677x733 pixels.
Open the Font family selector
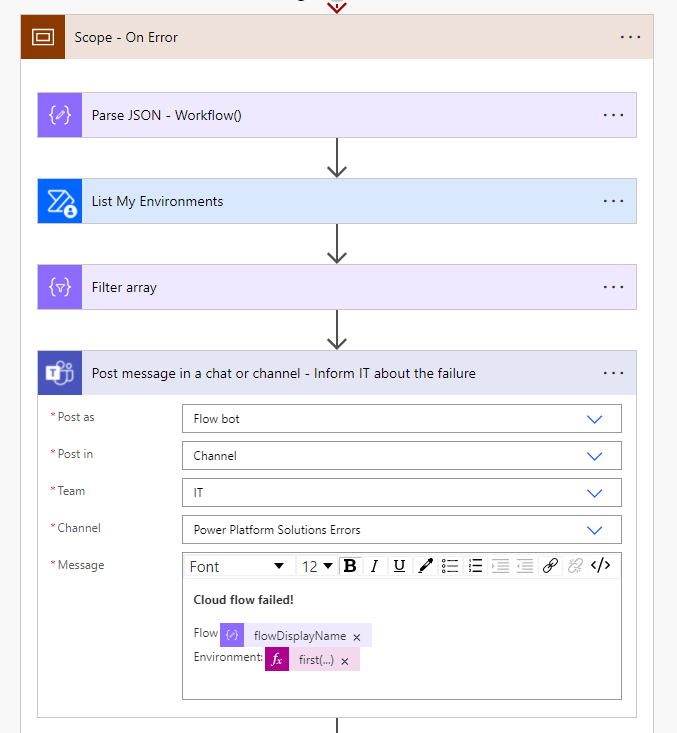tap(237, 566)
